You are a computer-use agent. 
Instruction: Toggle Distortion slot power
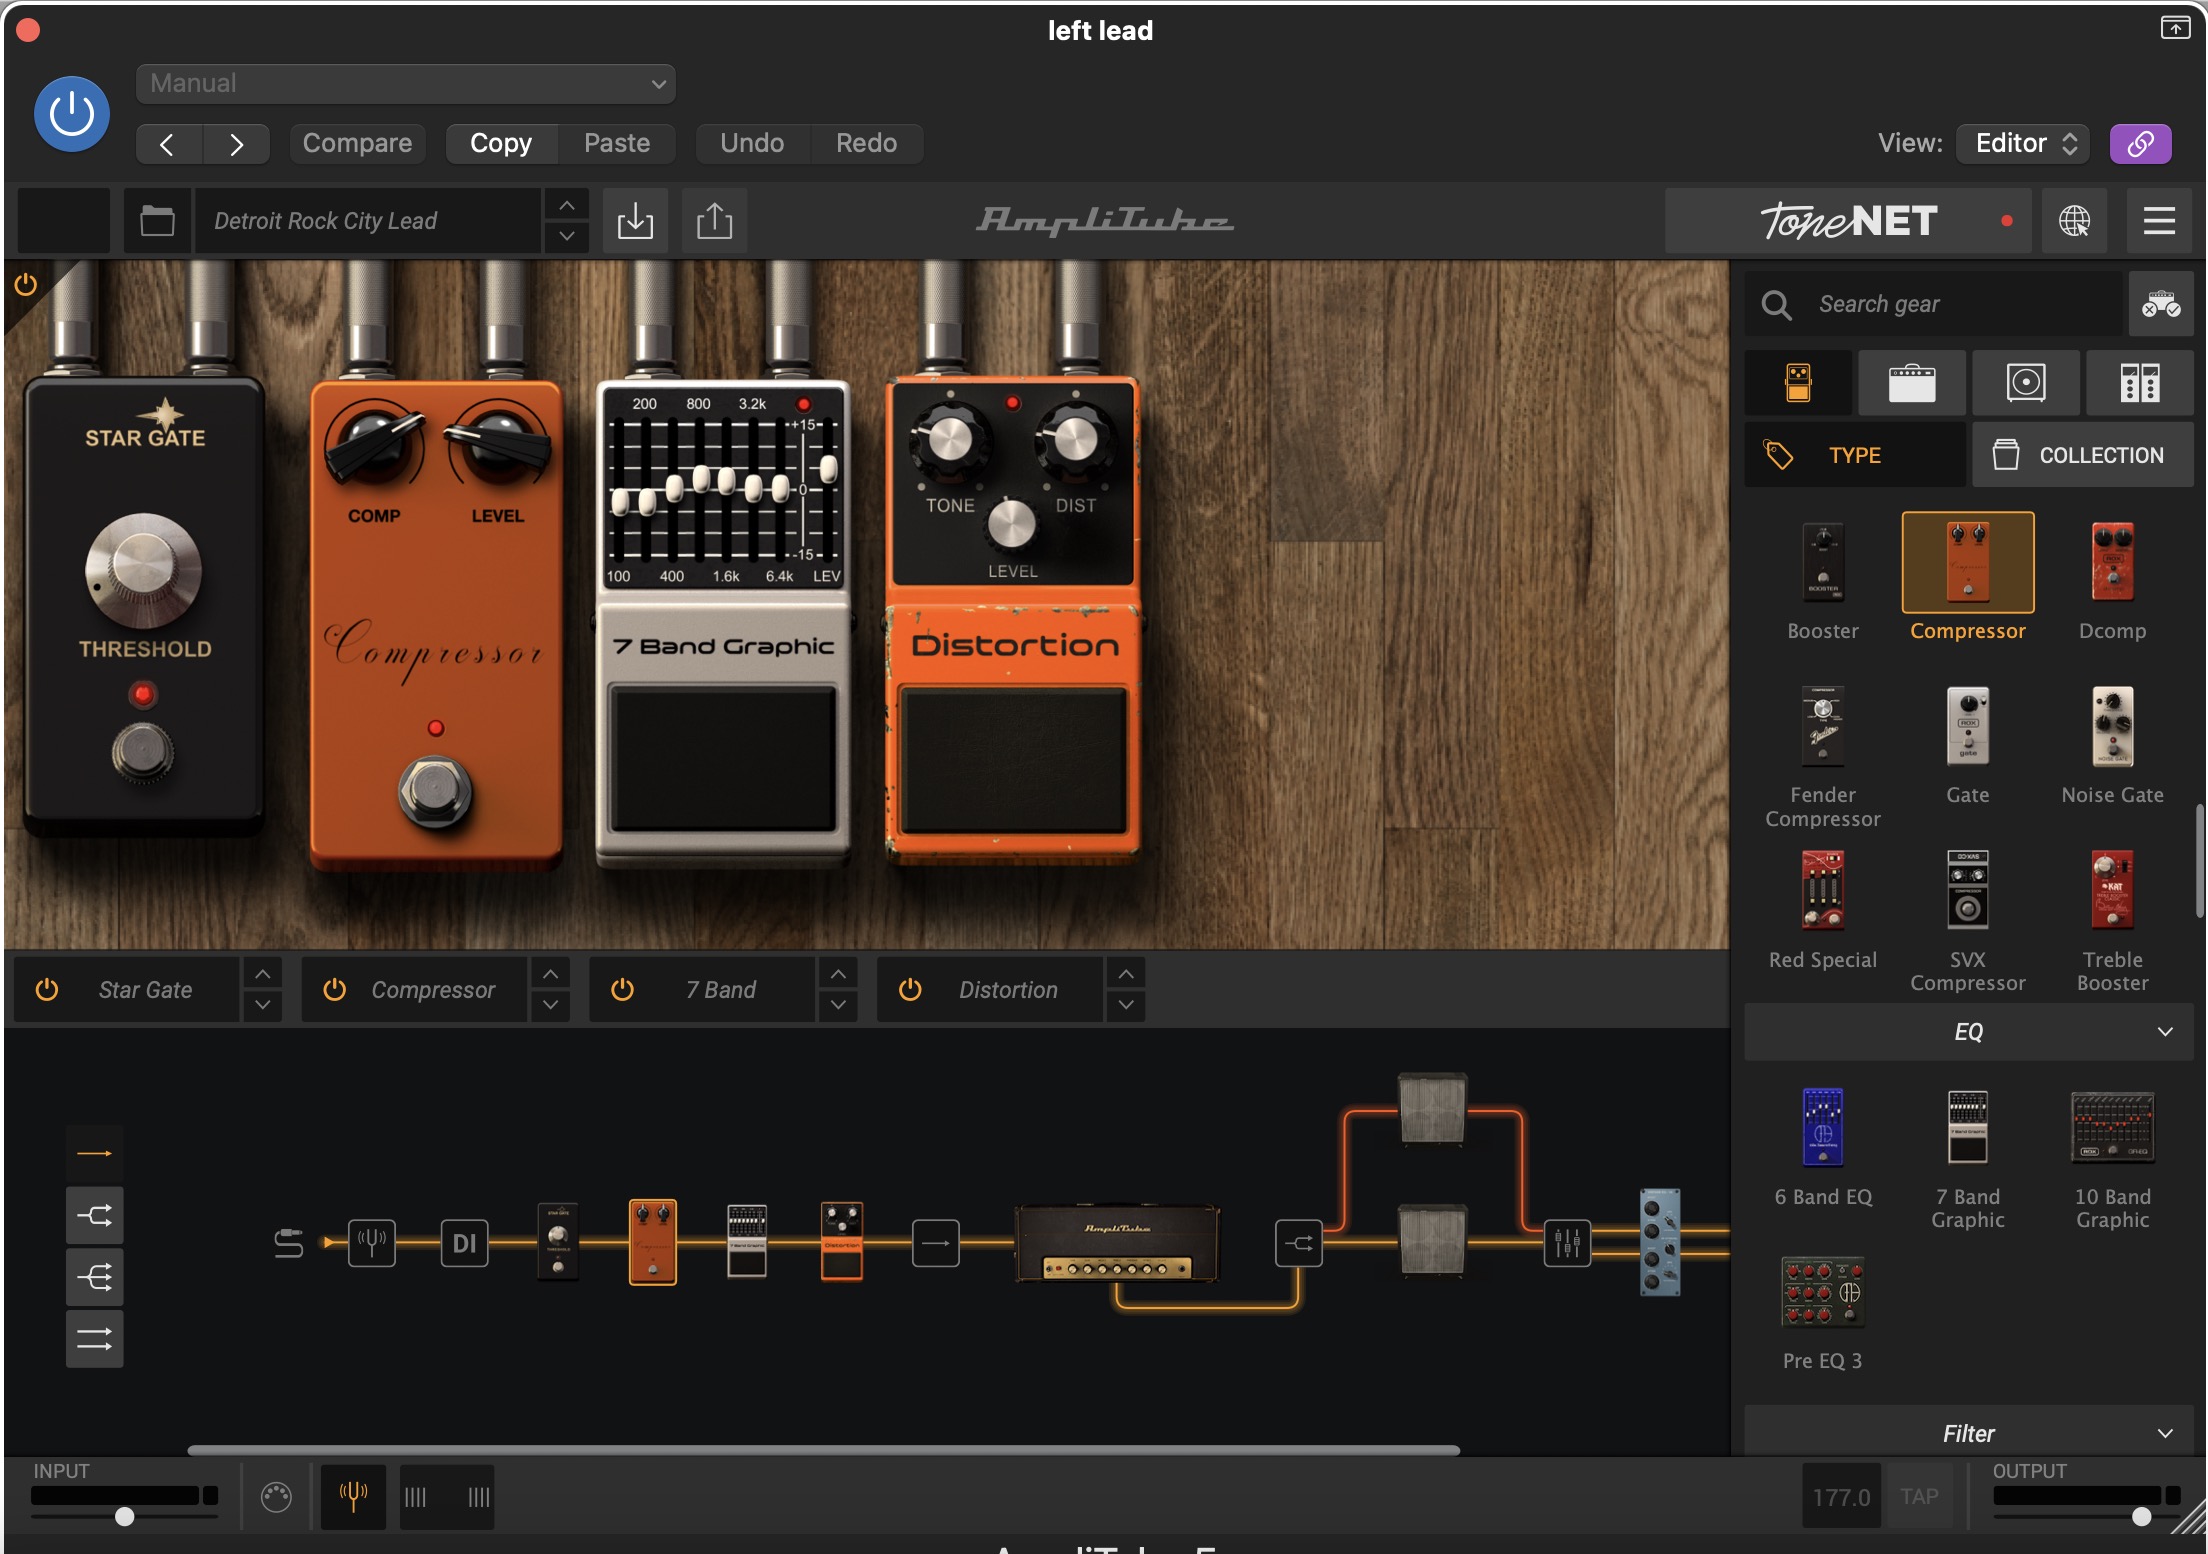pos(910,990)
